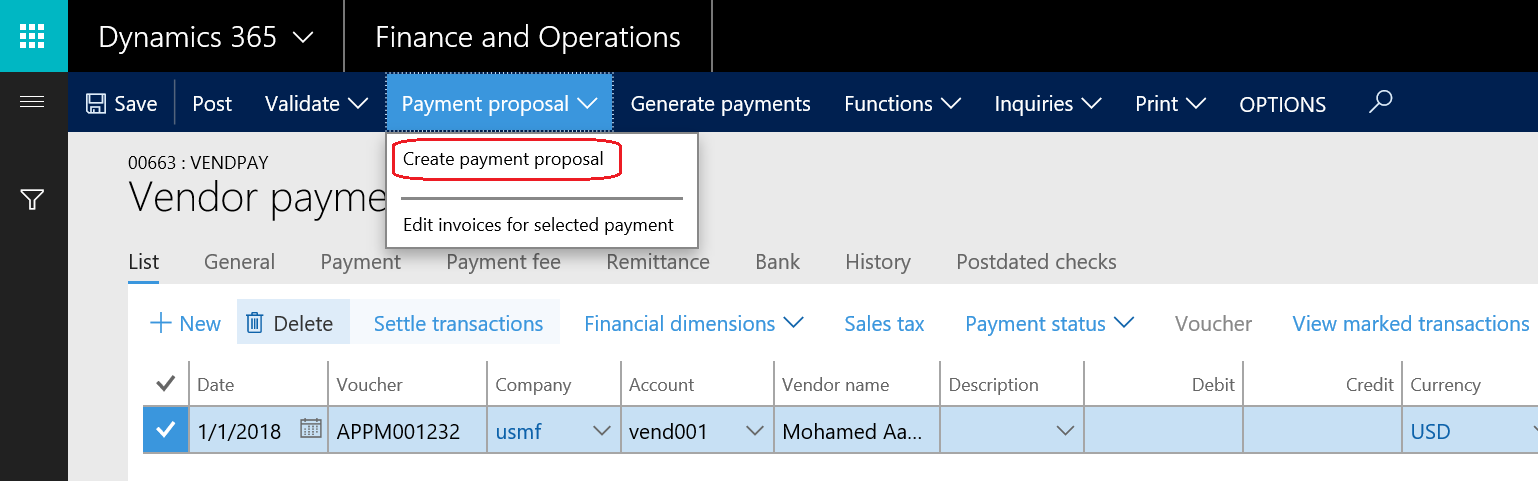Expand the Inquiries menu
The height and width of the screenshot is (481, 1538).
(x=1048, y=104)
